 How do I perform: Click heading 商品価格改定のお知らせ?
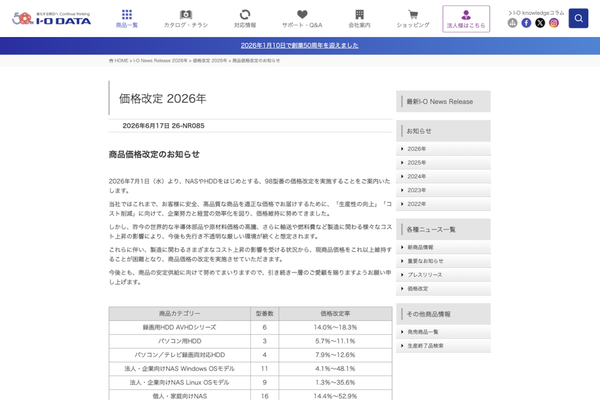point(154,154)
